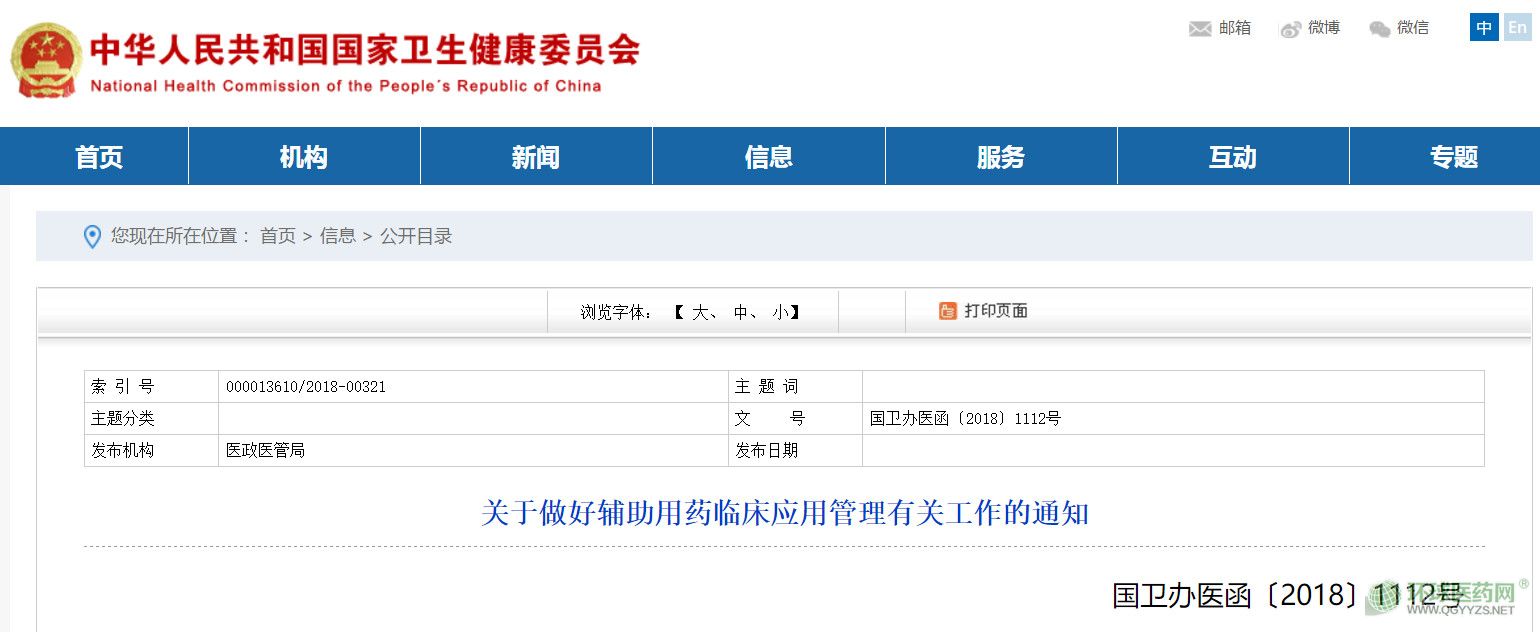Click the 微博 Weibo icon
The height and width of the screenshot is (632, 1540).
click(1291, 29)
